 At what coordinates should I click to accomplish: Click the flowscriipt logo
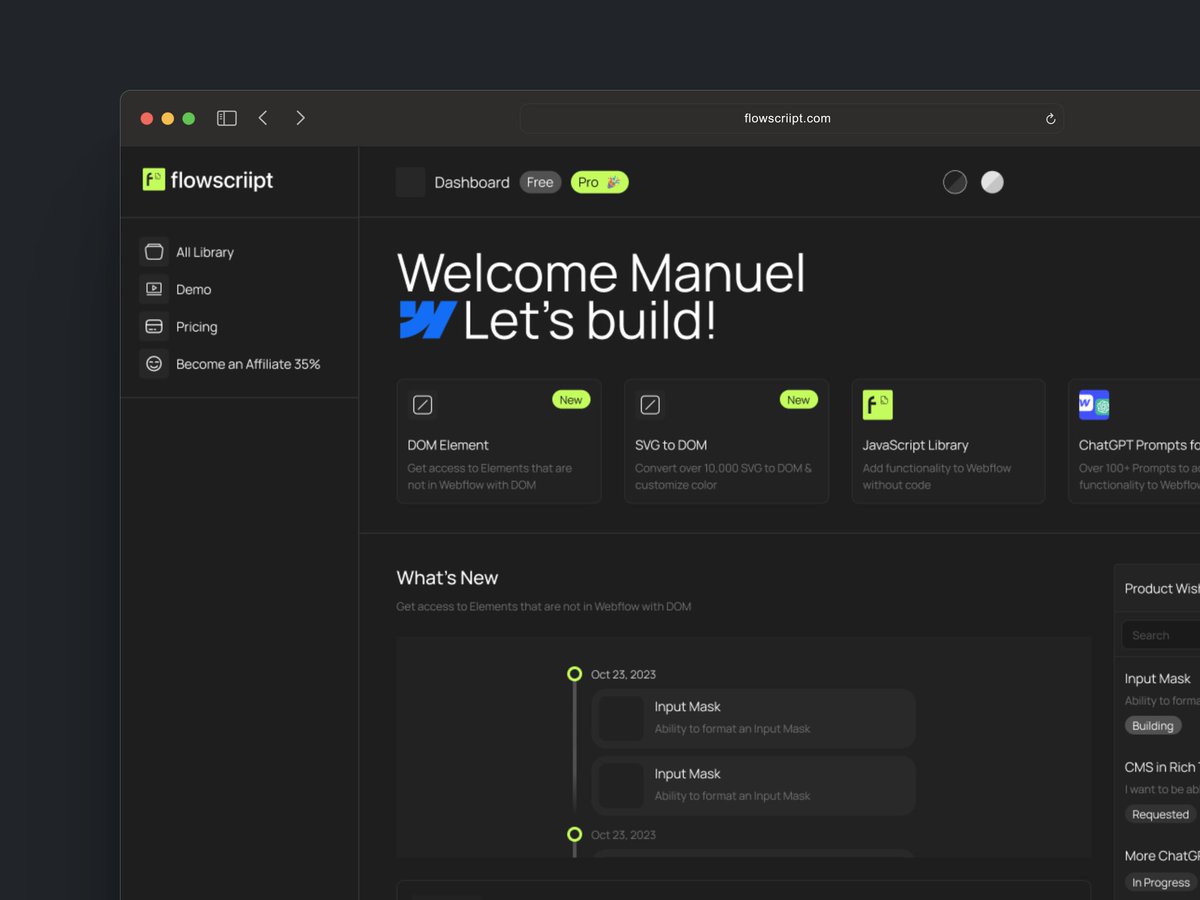[208, 180]
